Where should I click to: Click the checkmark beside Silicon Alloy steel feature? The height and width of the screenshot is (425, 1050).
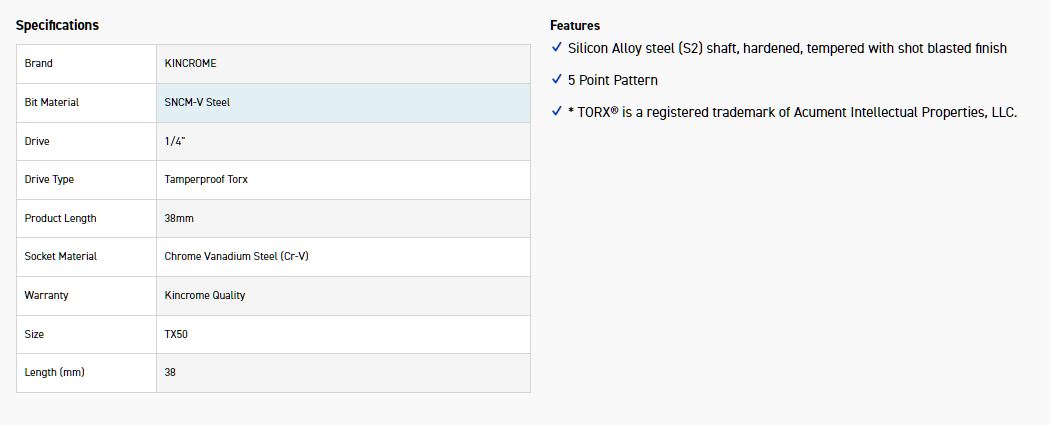pos(557,48)
